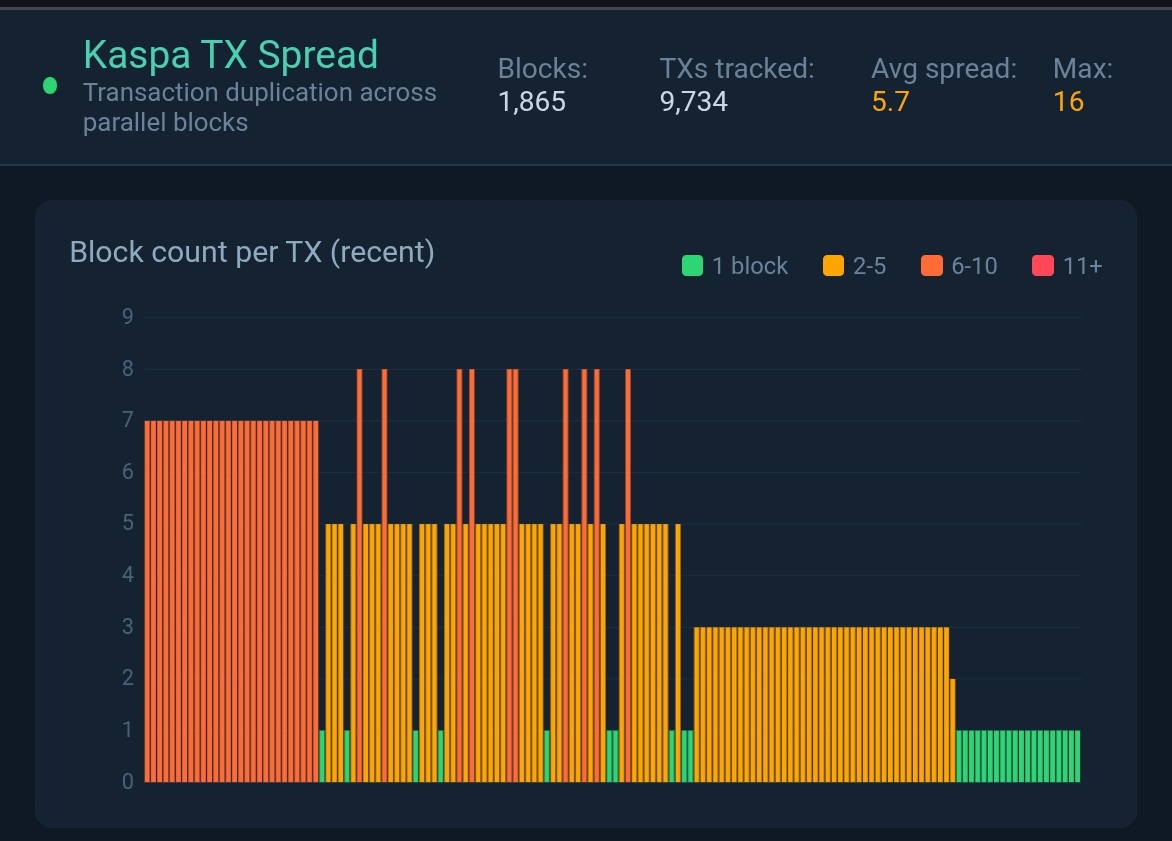Select the max value 16
Screen dimensions: 1172x841
pos(1068,102)
